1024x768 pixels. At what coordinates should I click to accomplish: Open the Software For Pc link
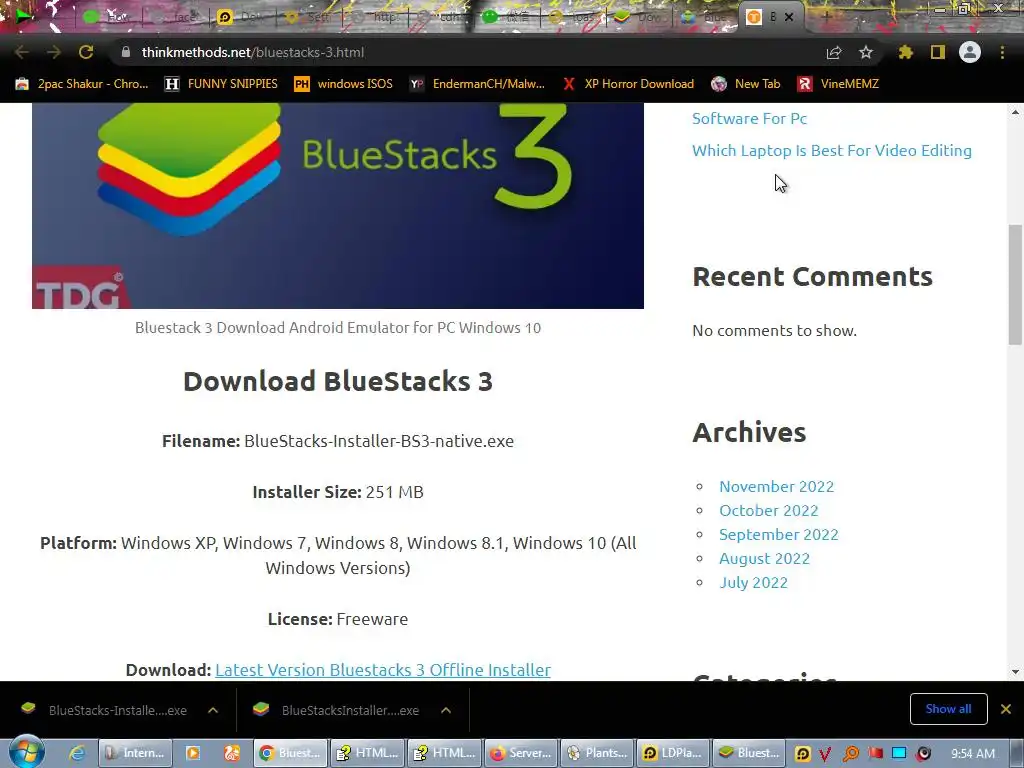[749, 118]
